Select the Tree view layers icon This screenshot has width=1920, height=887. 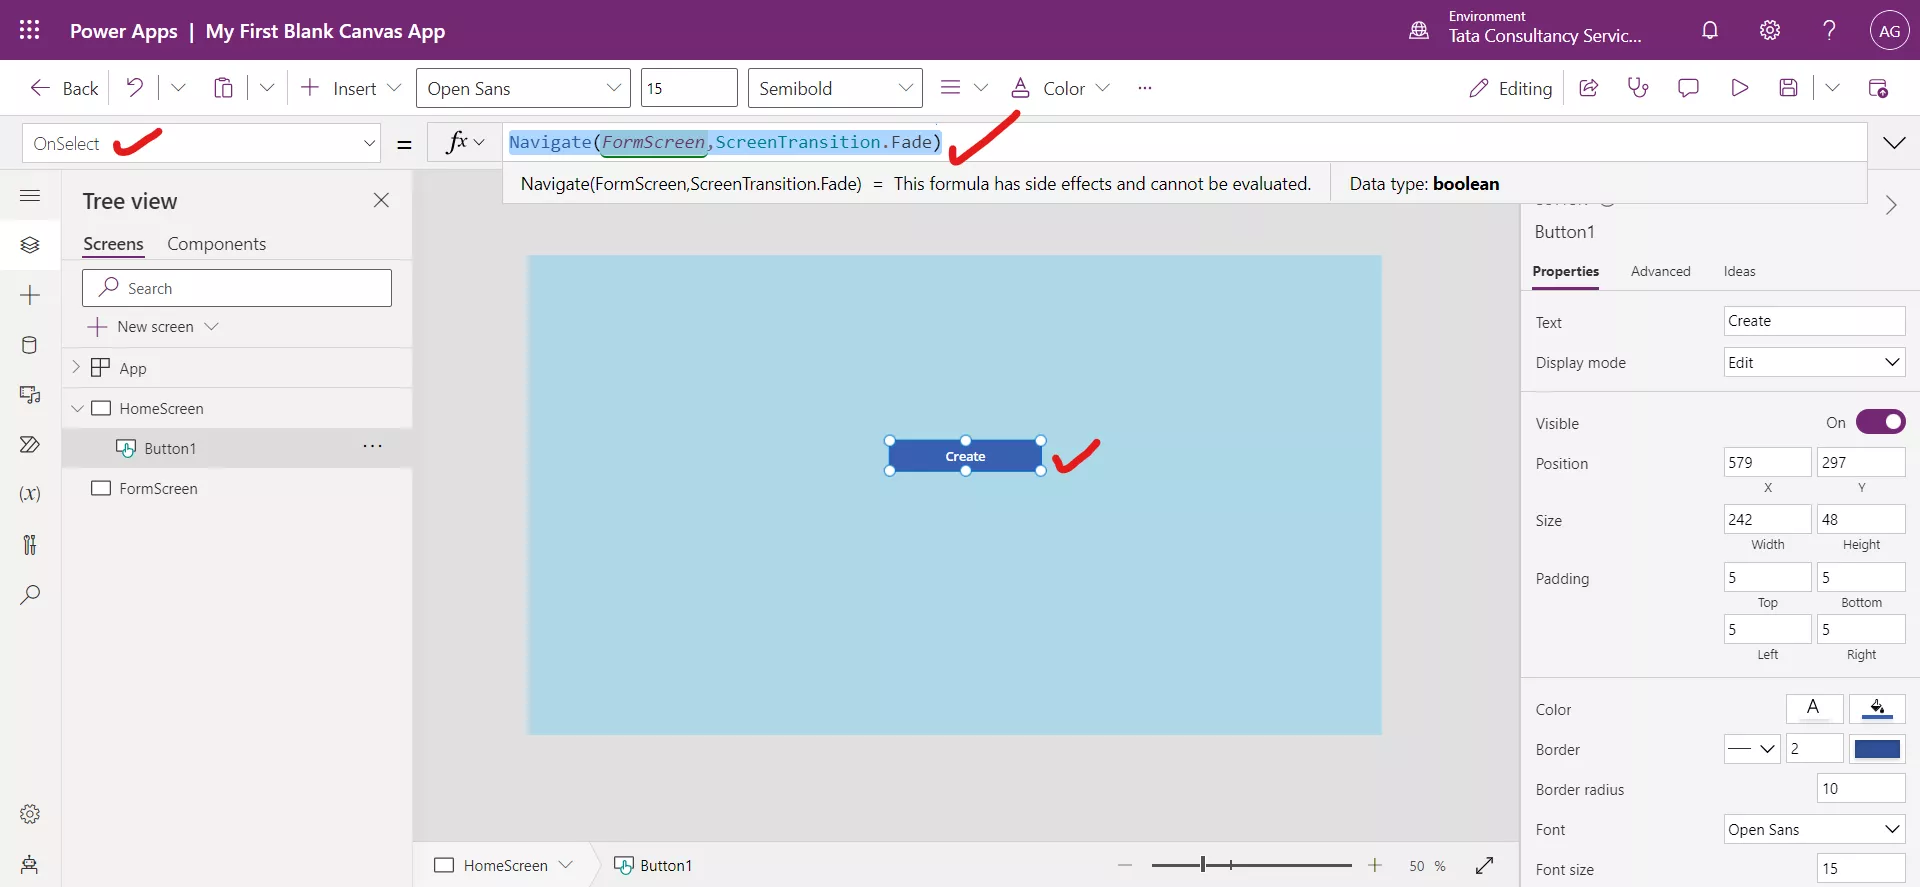coord(30,245)
